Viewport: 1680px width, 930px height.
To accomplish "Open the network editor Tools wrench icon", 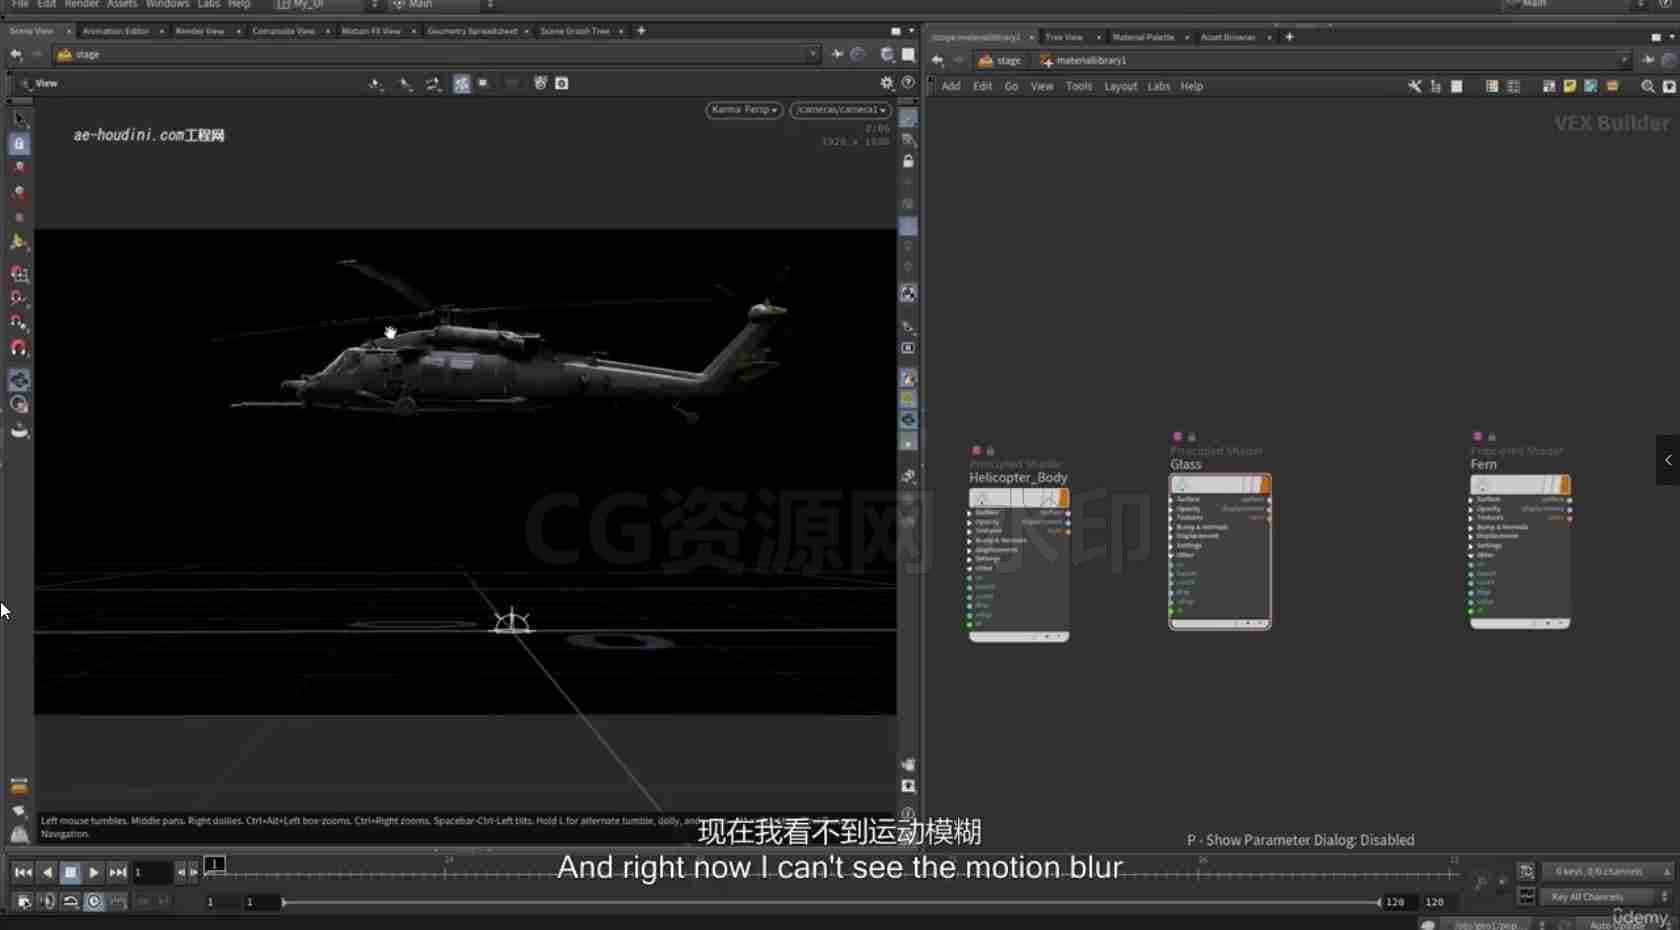I will click(x=1414, y=86).
